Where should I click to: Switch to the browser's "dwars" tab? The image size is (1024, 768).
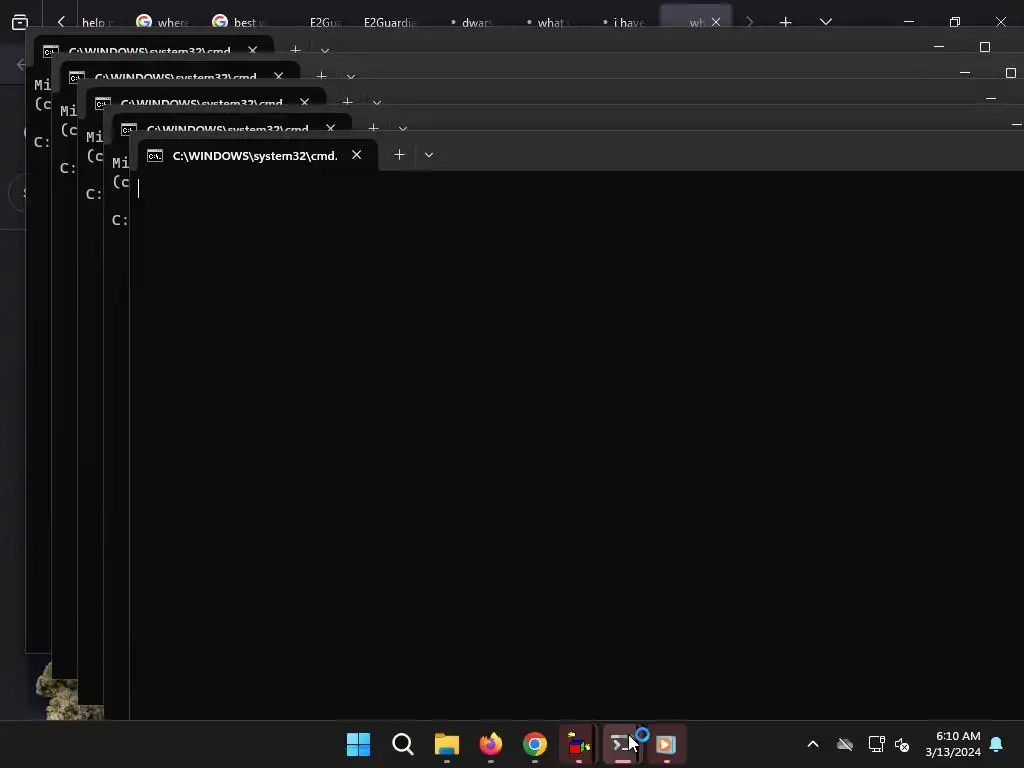472,22
